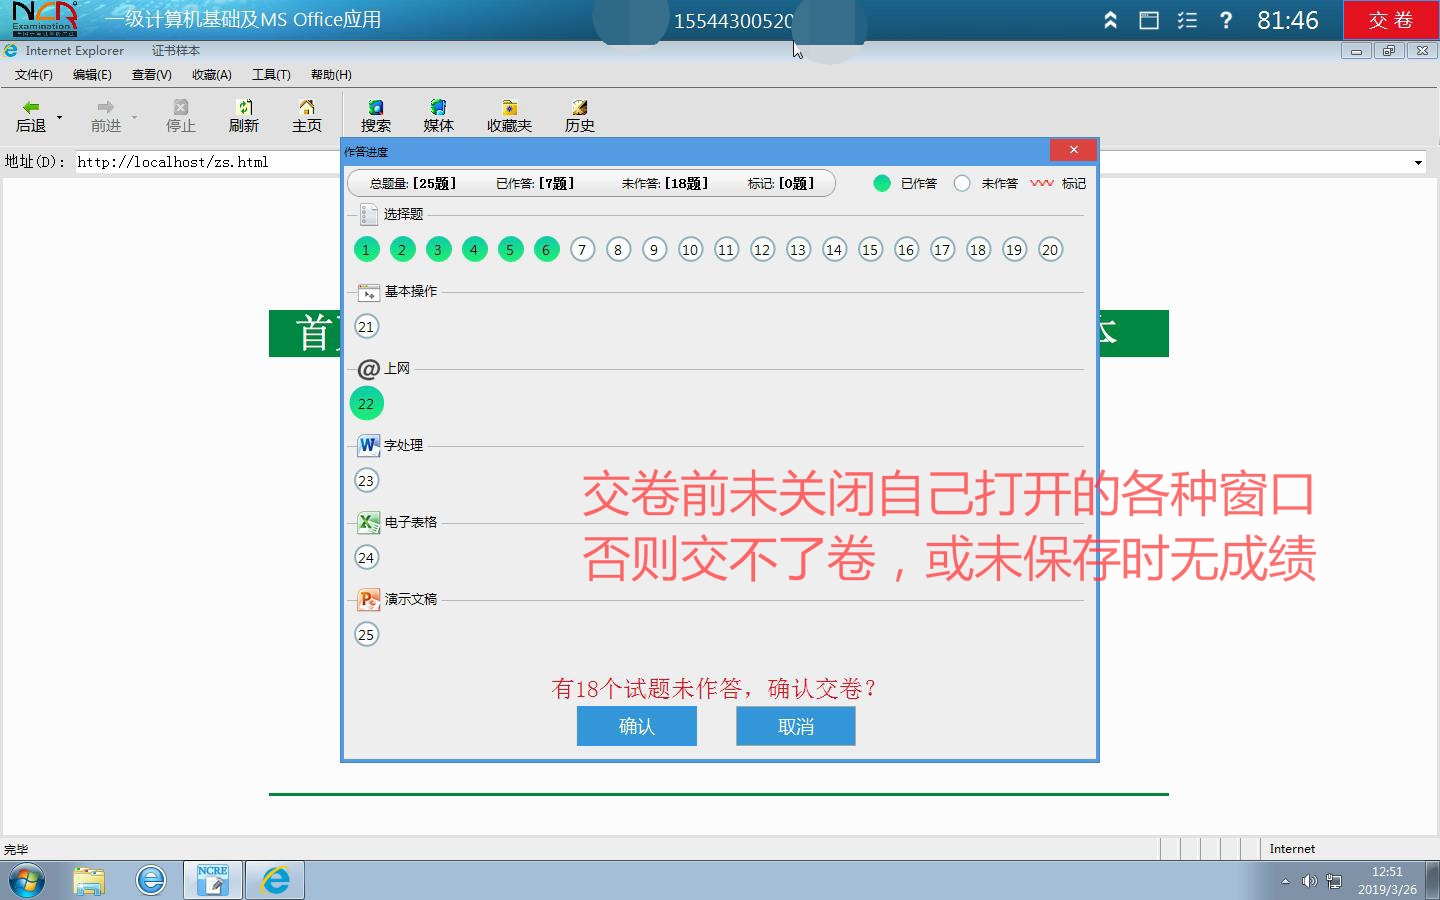Open the 编辑(E) menu
This screenshot has height=900, width=1440.
click(x=92, y=75)
